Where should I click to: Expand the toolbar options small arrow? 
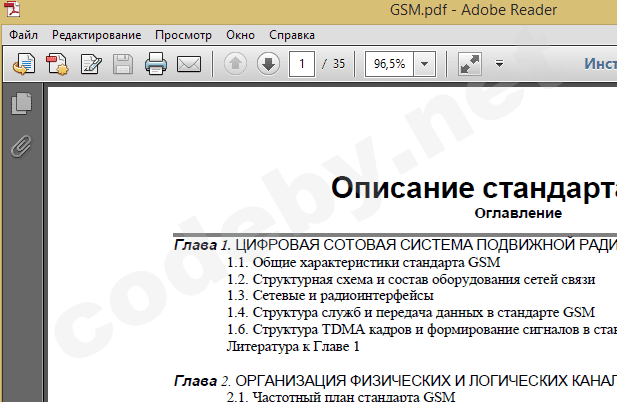[499, 65]
